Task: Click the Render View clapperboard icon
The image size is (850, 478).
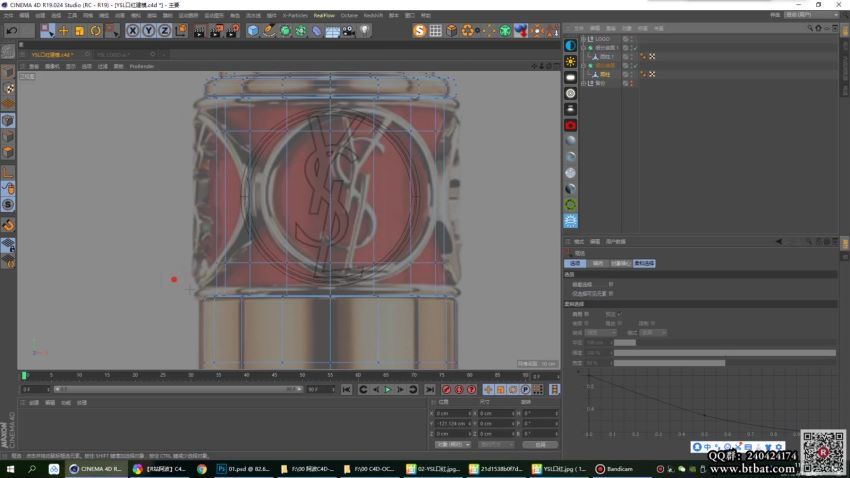Action: click(x=199, y=31)
